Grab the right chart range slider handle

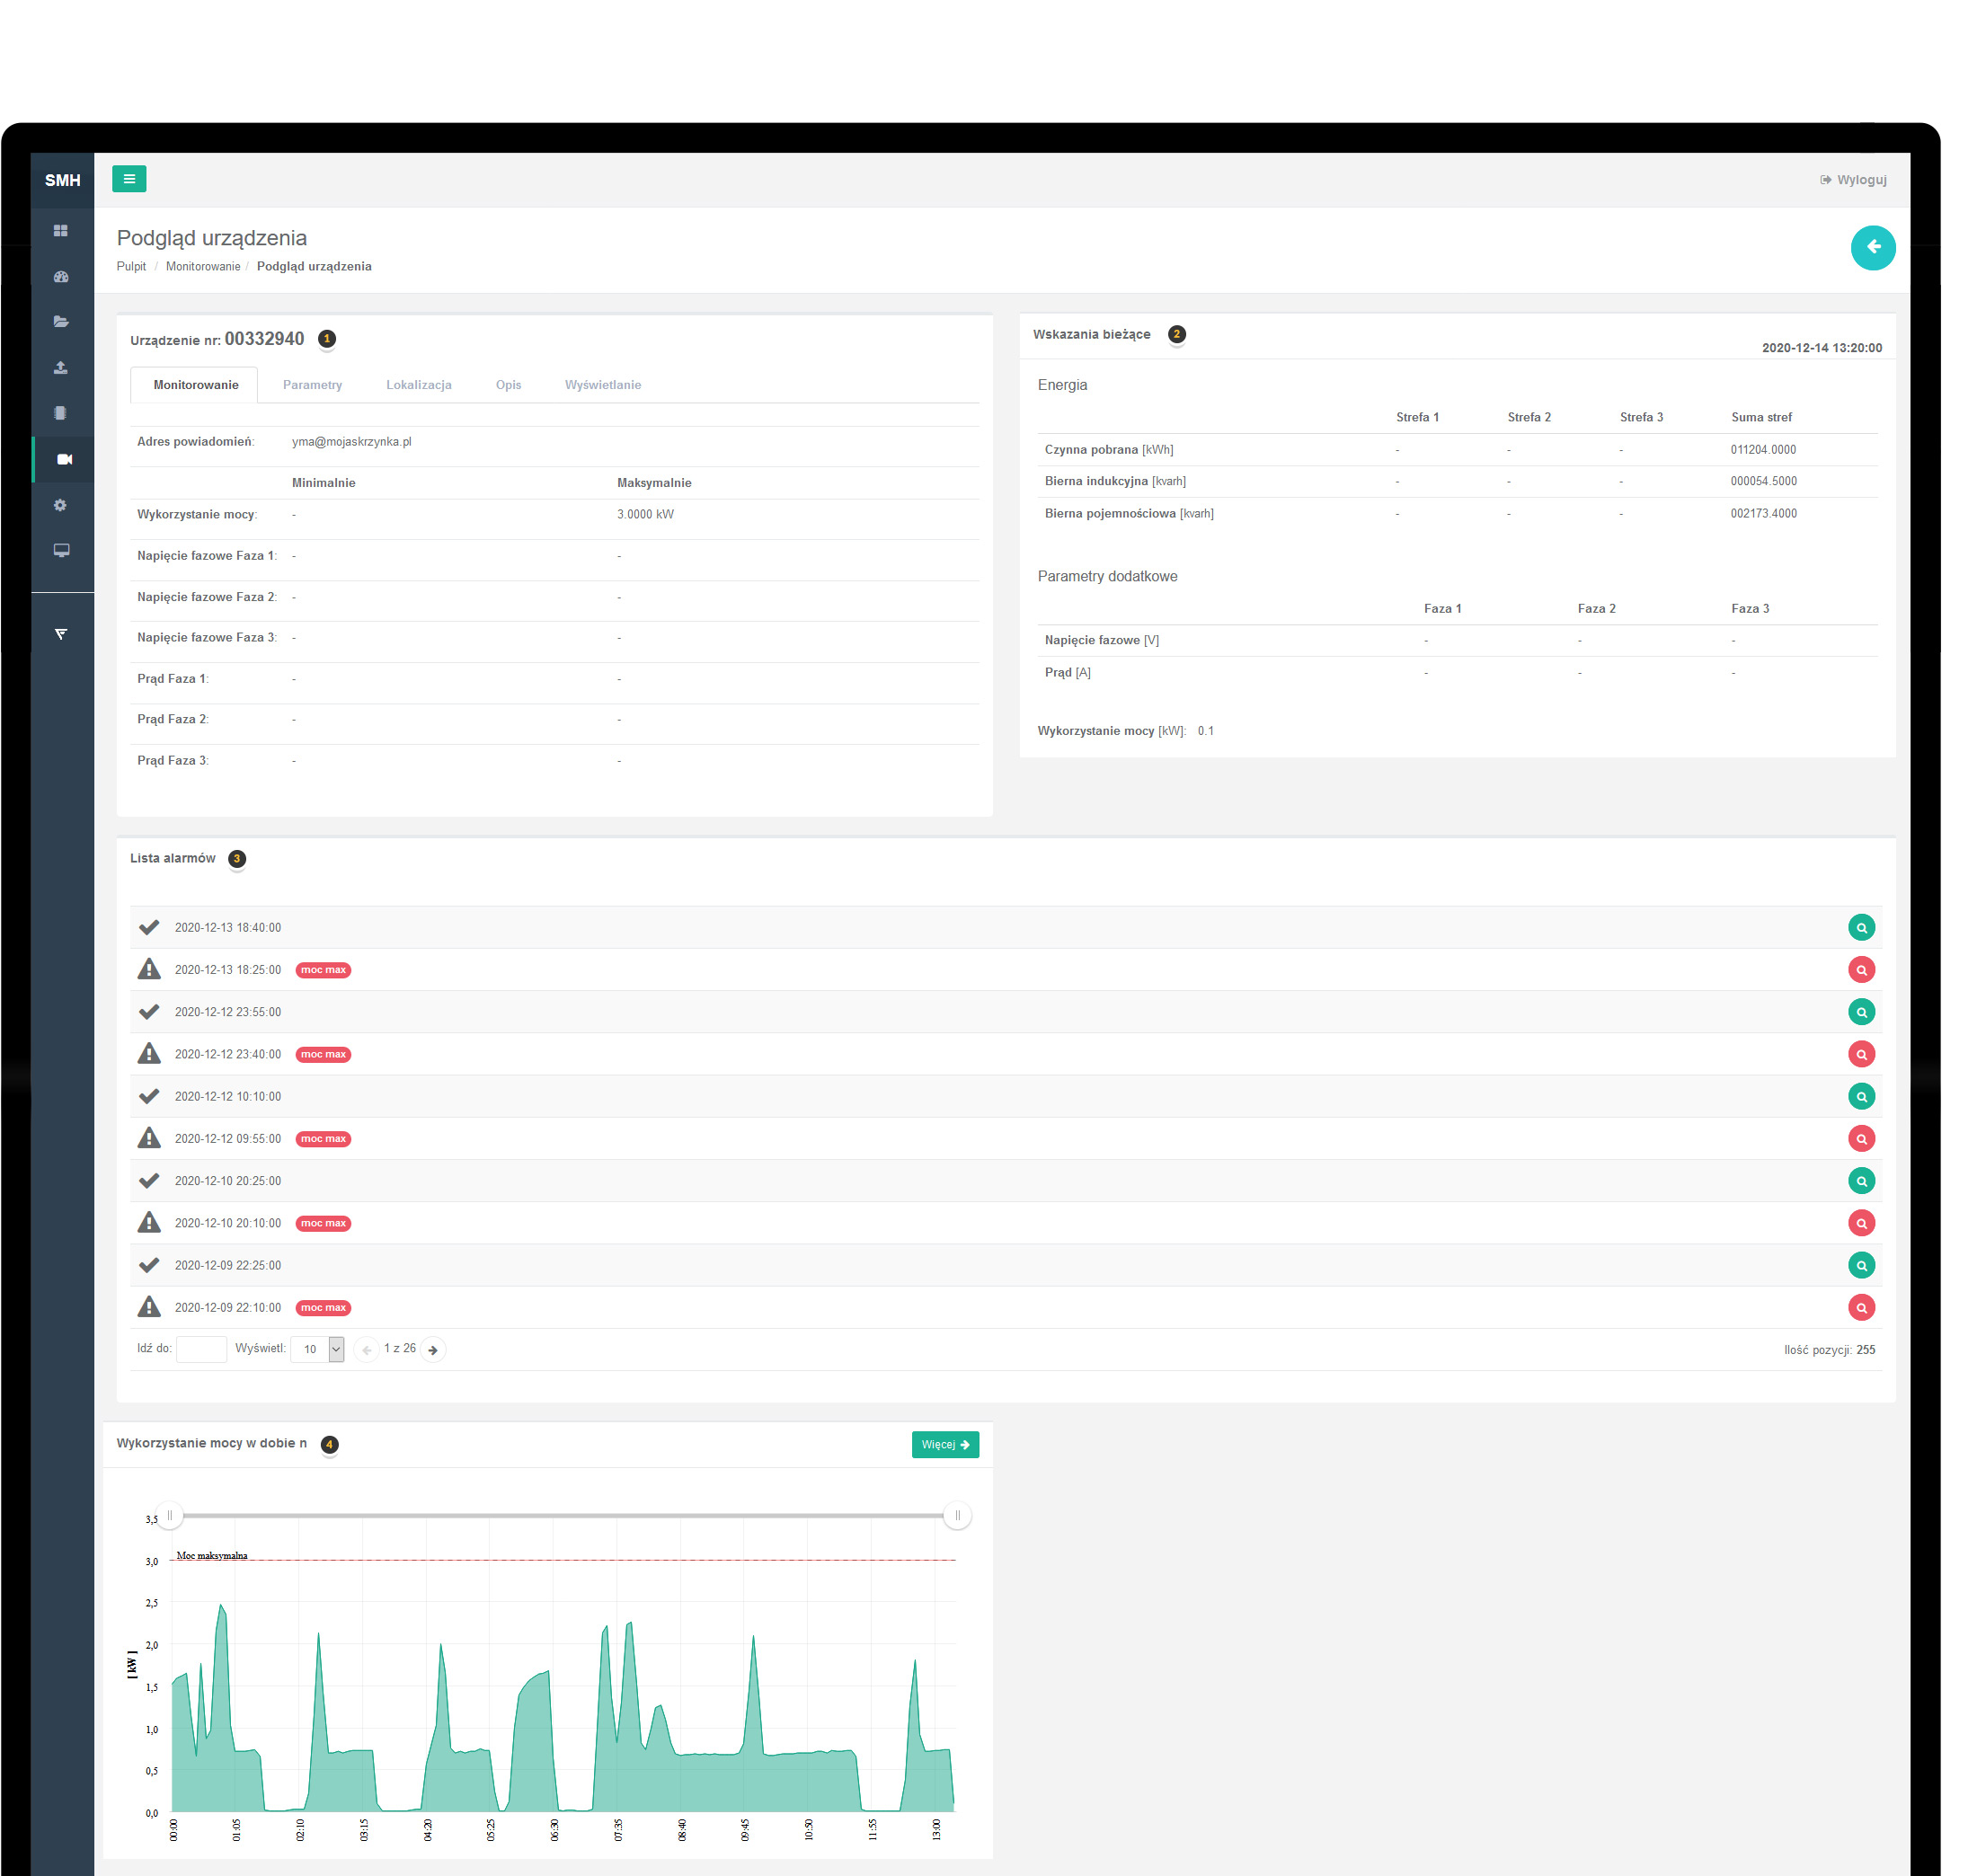[957, 1516]
